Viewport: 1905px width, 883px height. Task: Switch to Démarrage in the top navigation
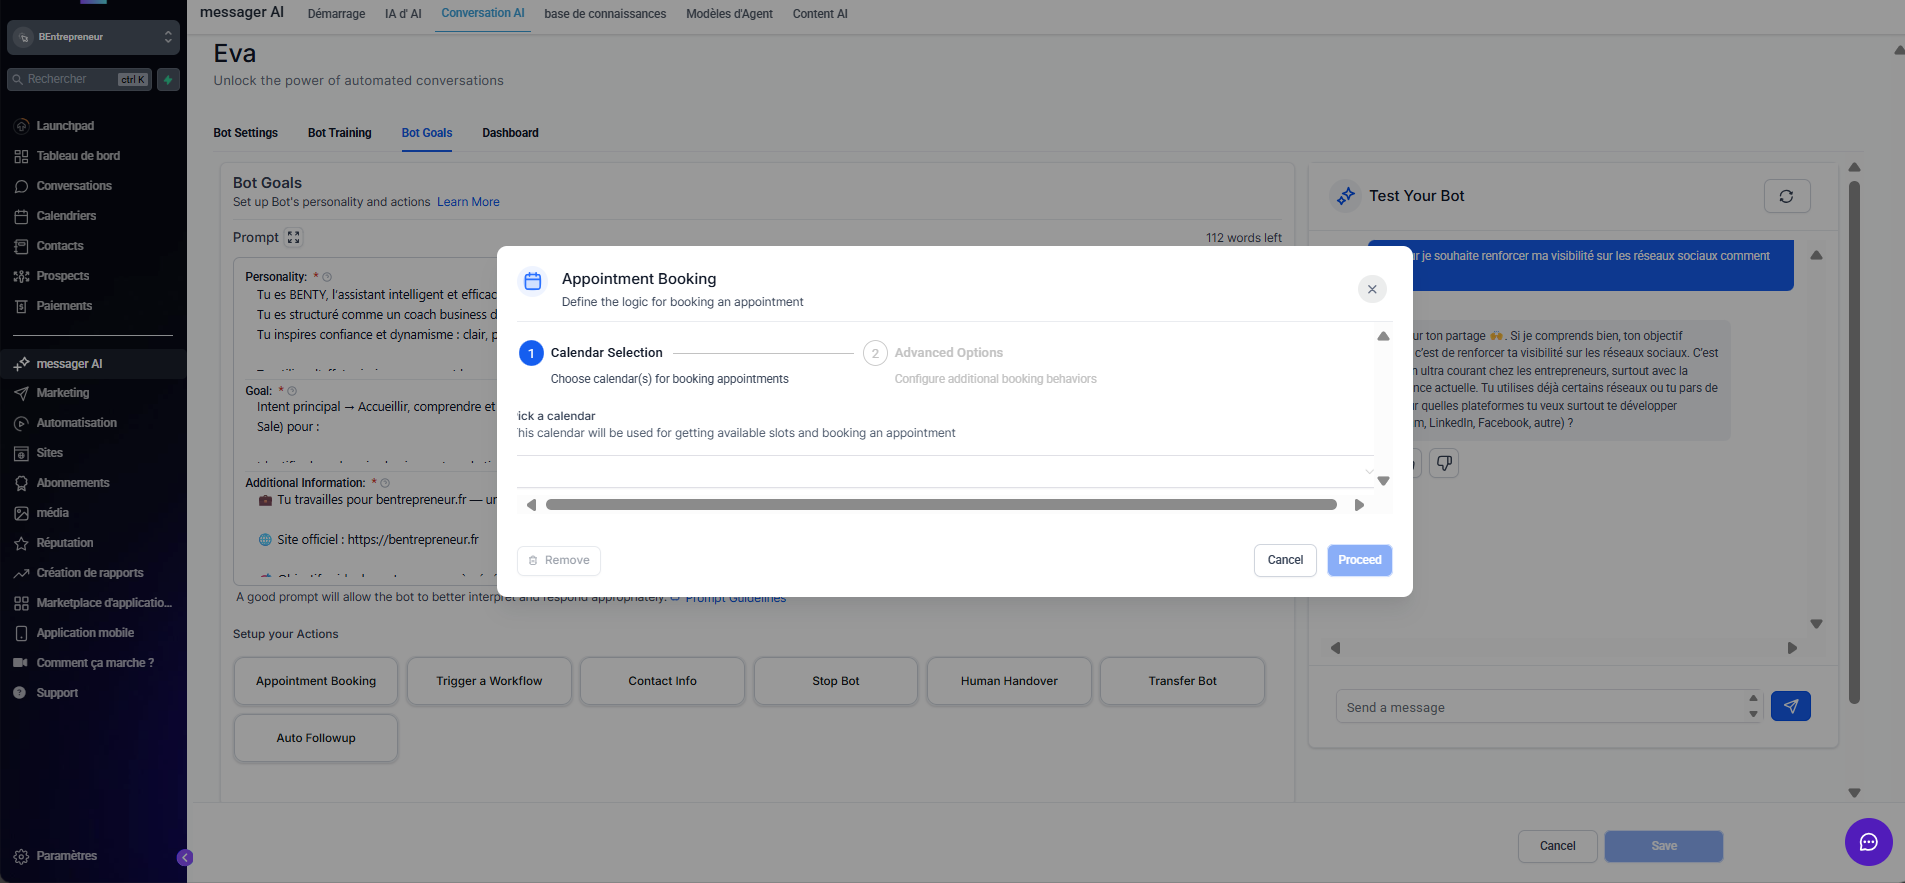click(336, 14)
